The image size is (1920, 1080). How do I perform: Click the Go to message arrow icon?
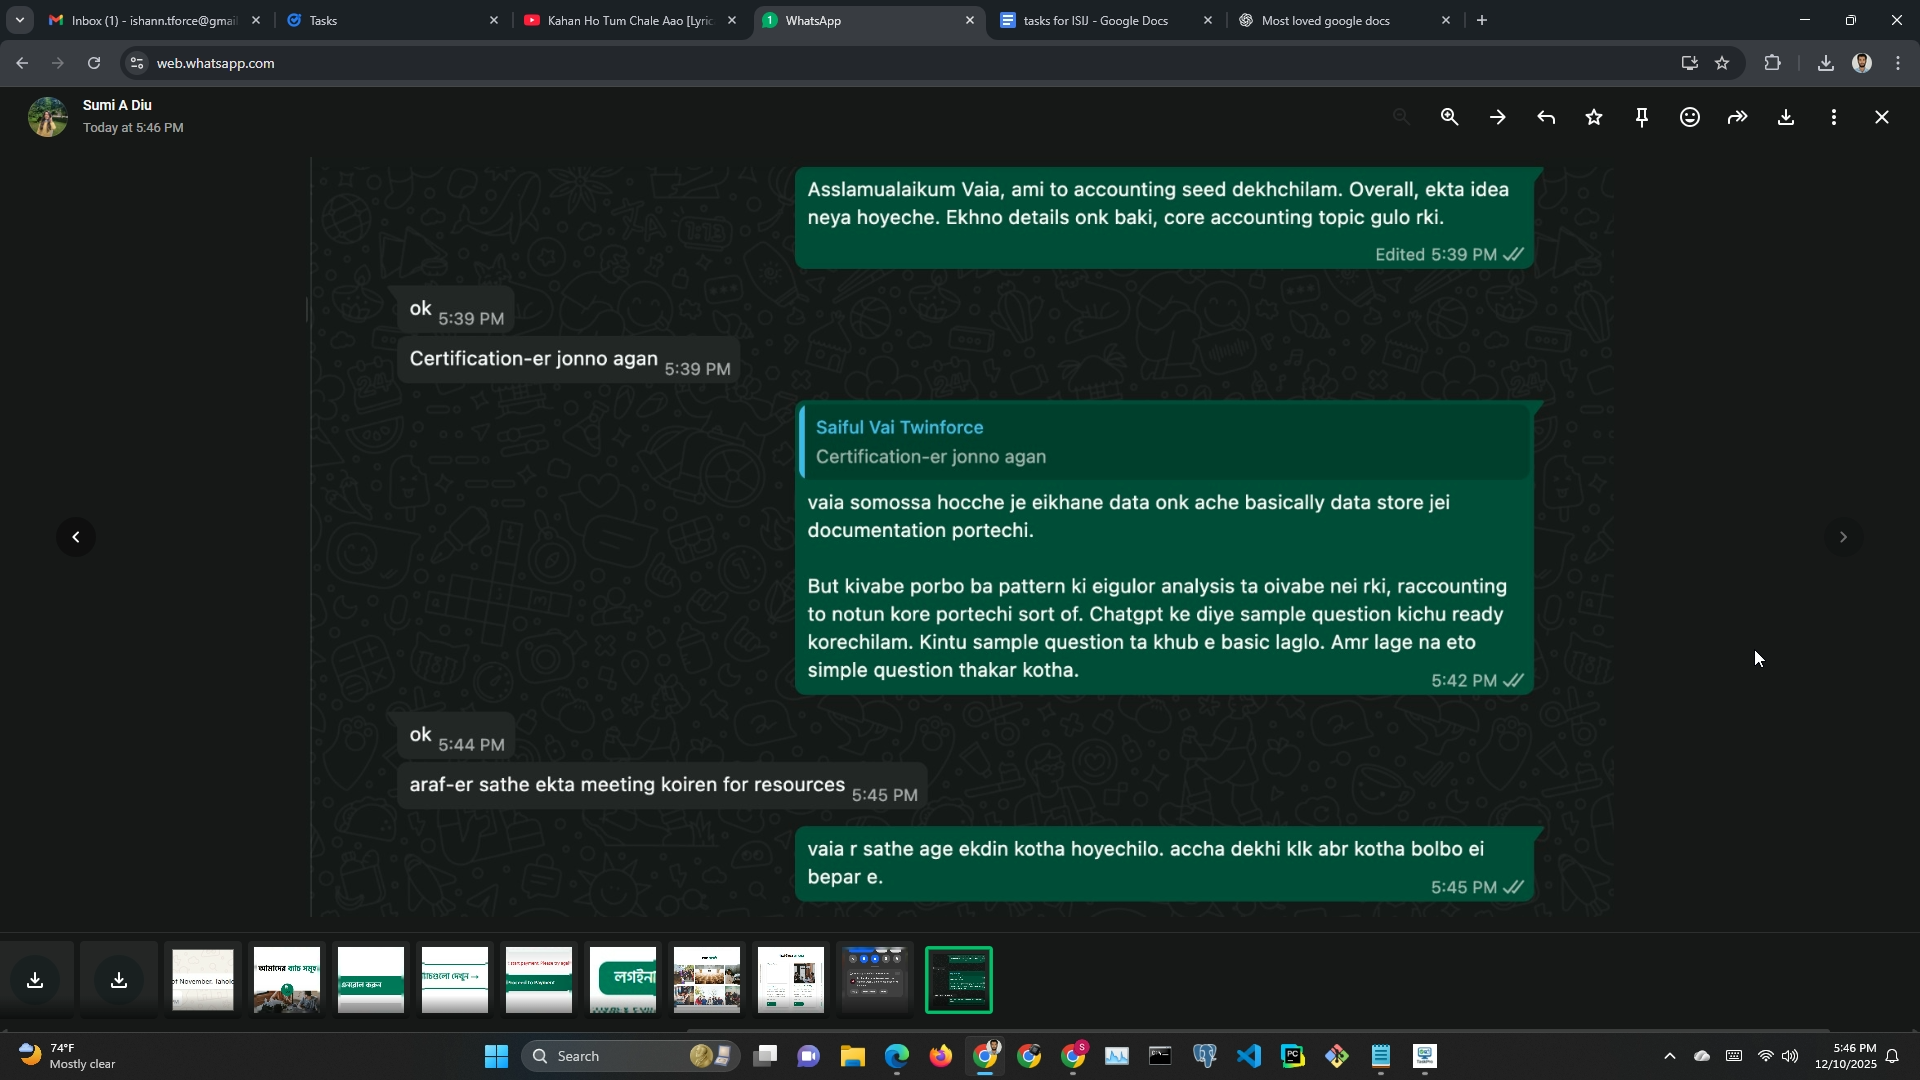tap(1497, 117)
